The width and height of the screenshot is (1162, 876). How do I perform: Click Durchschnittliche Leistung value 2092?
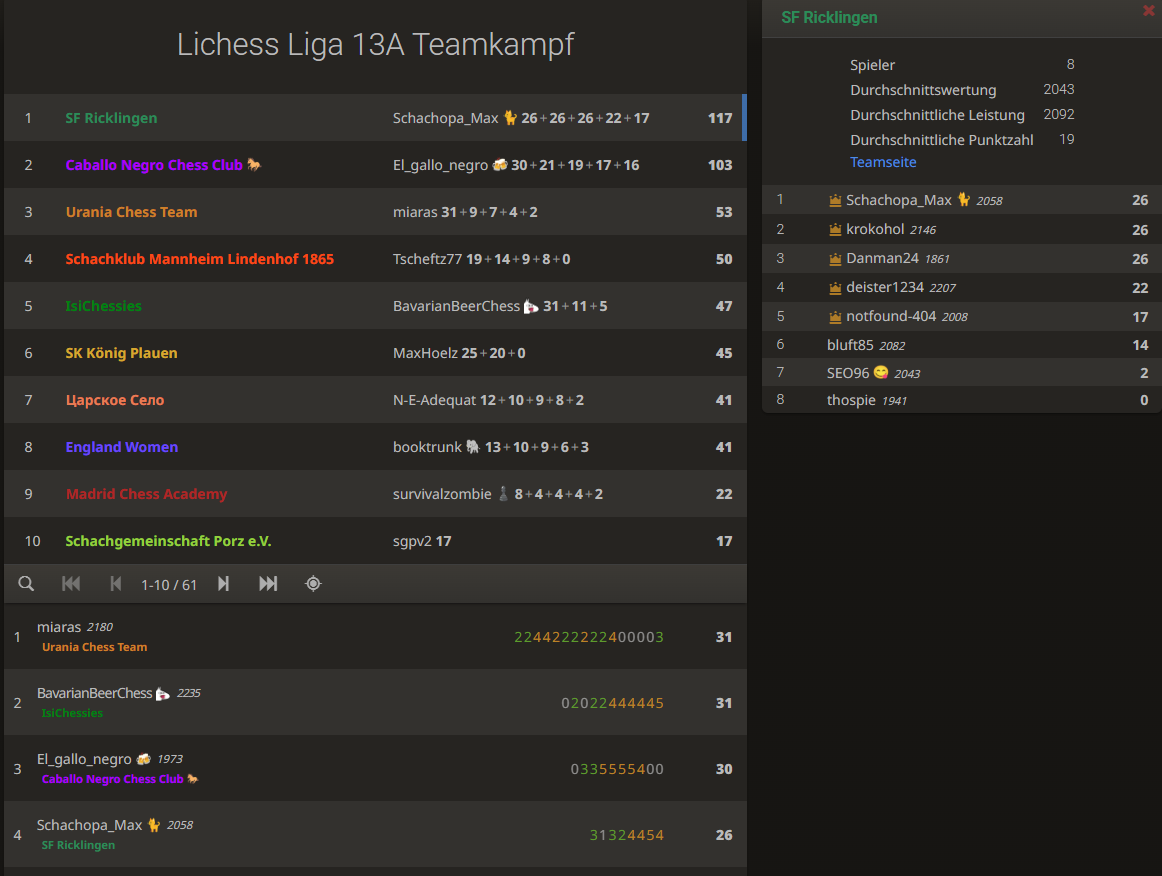(x=1058, y=114)
